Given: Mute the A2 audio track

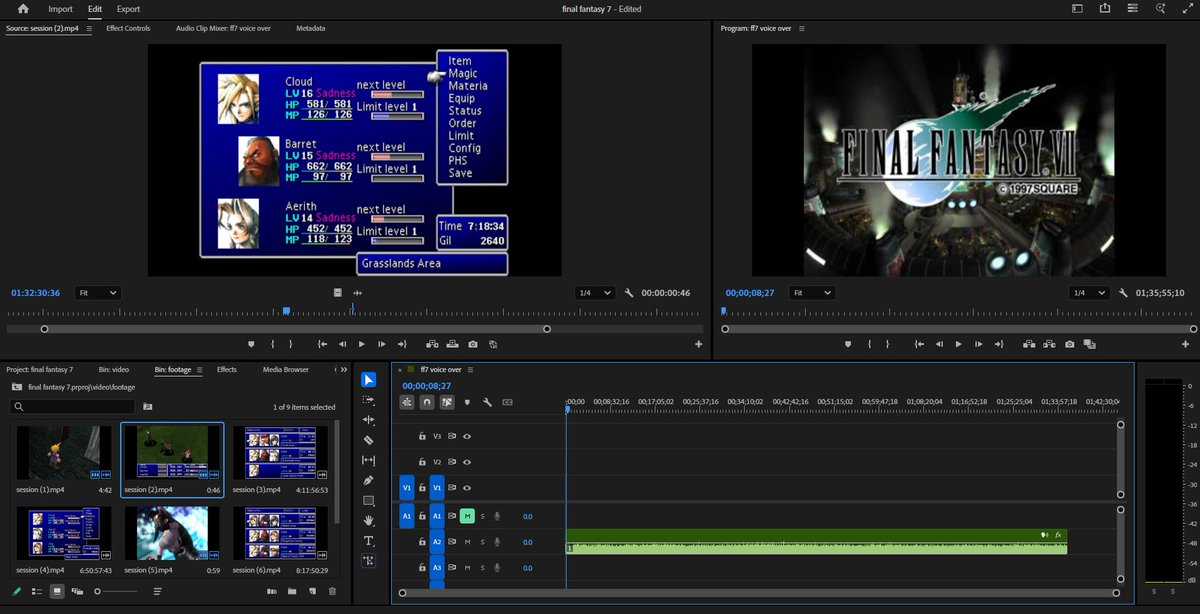Looking at the screenshot, I should point(467,542).
